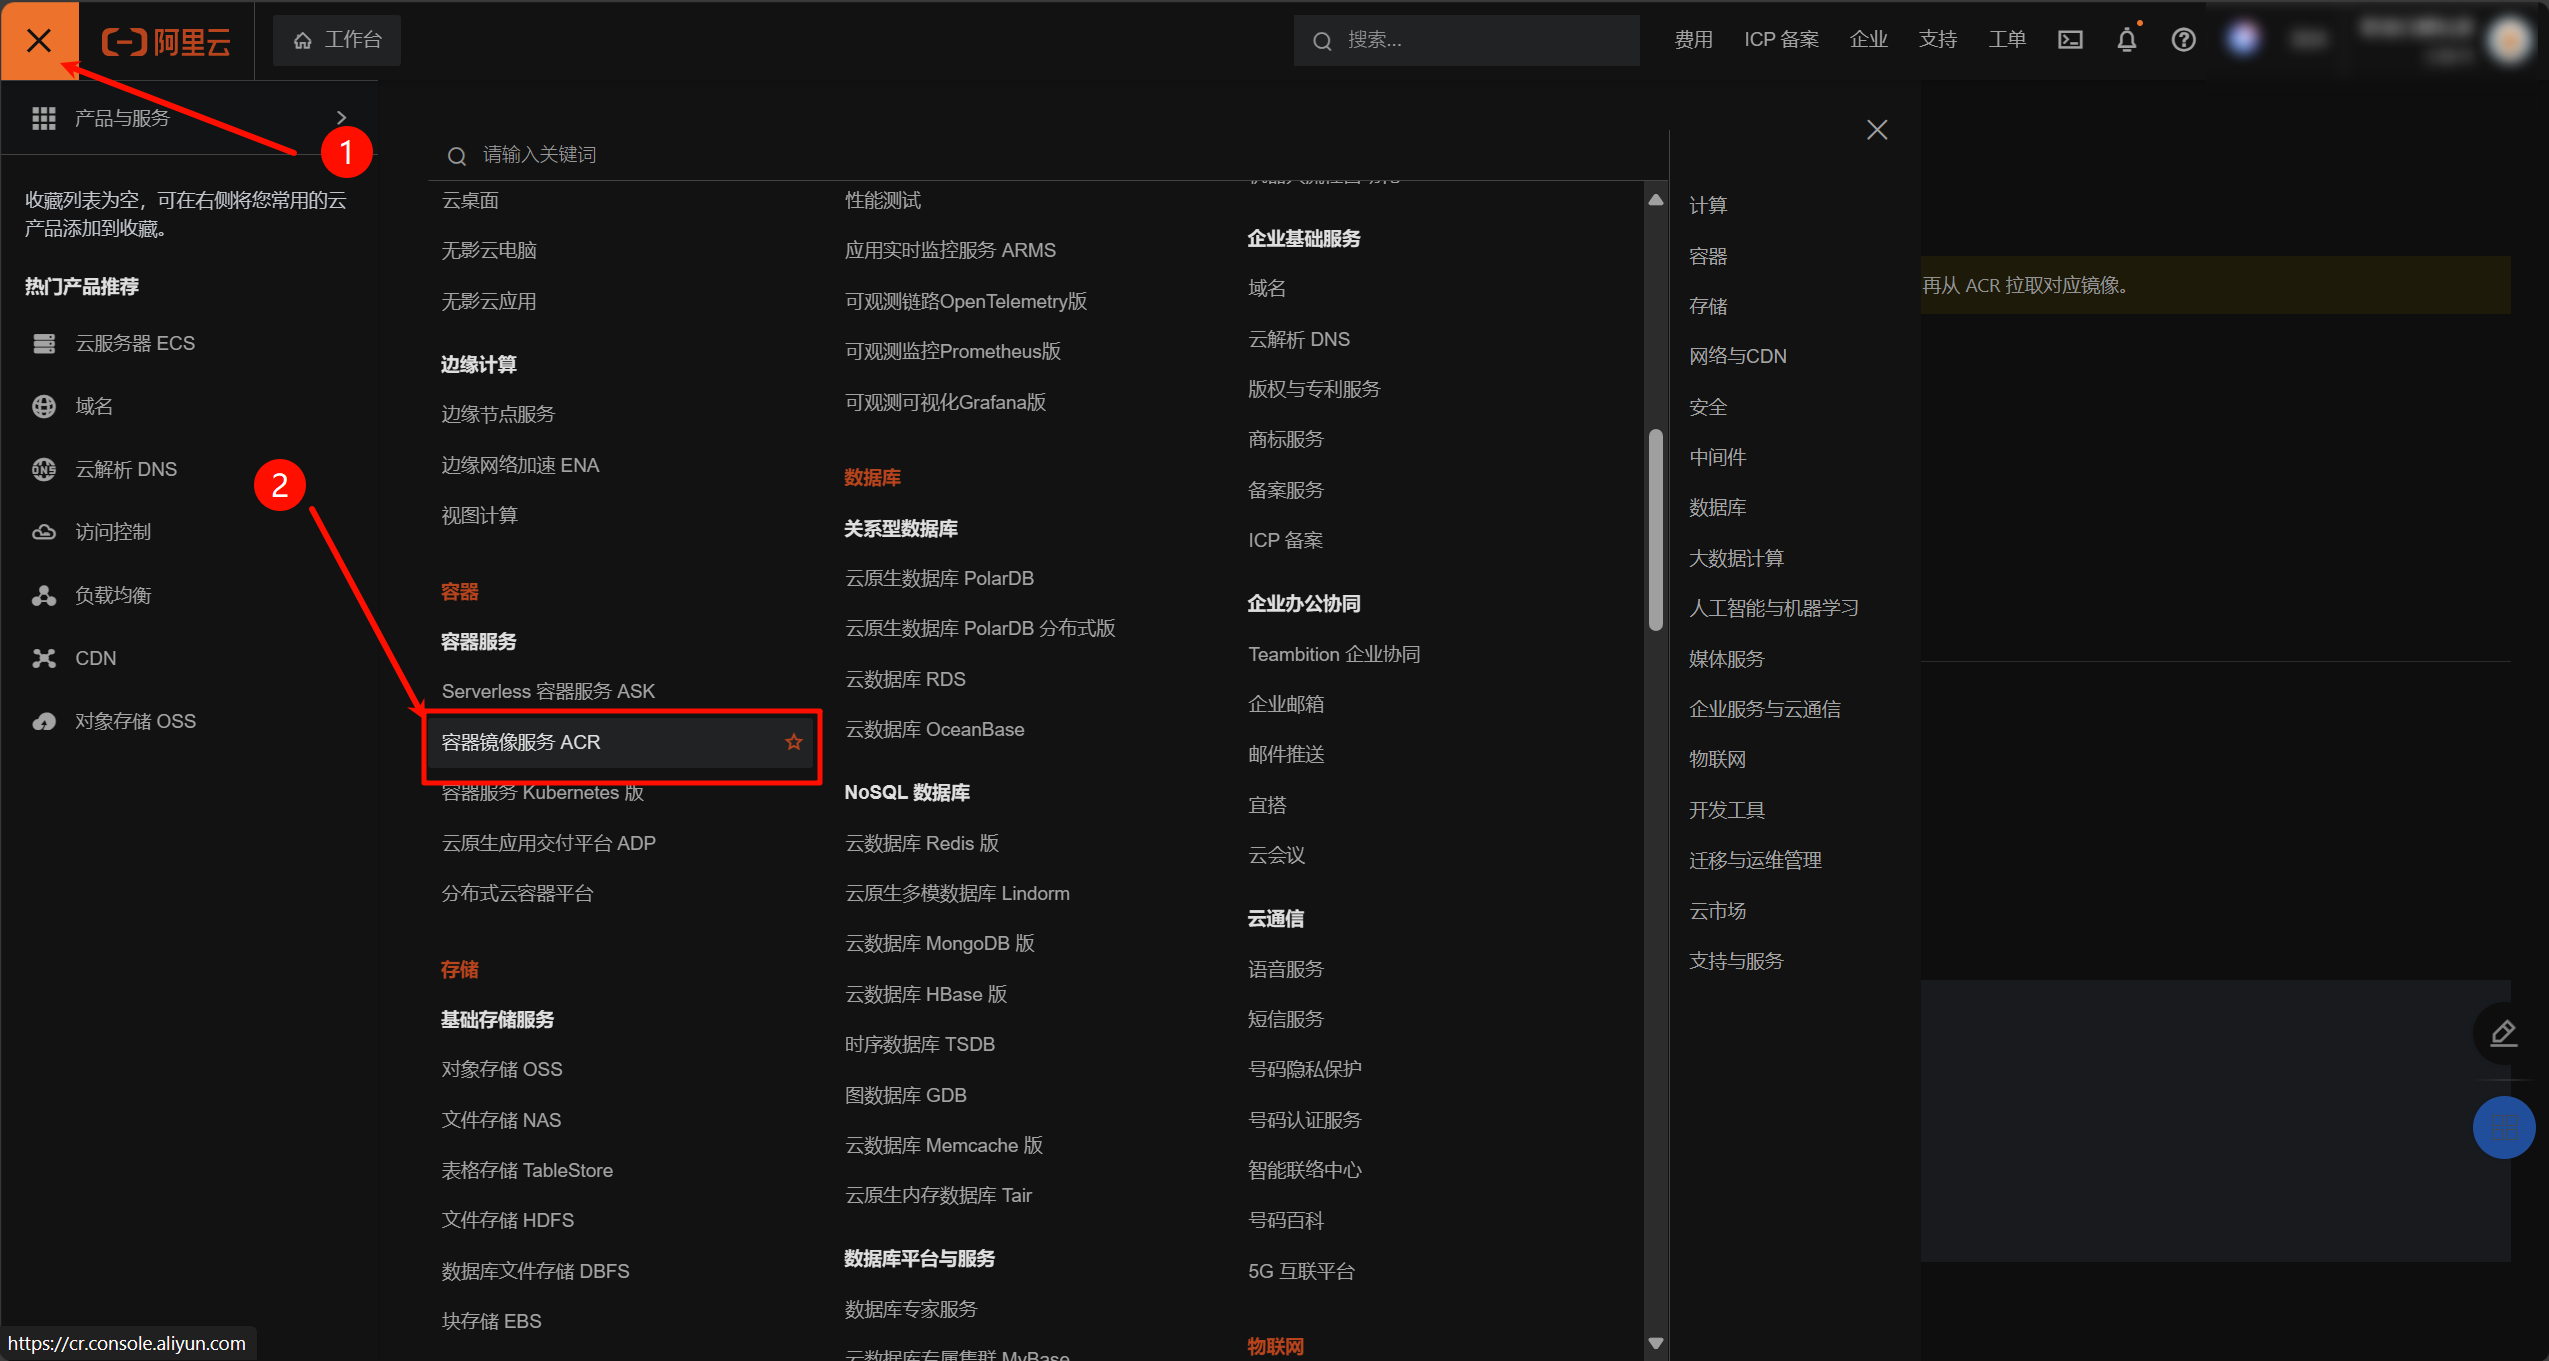Open the 工作台 tab
This screenshot has height=1361, width=2549.
pyautogui.click(x=337, y=40)
